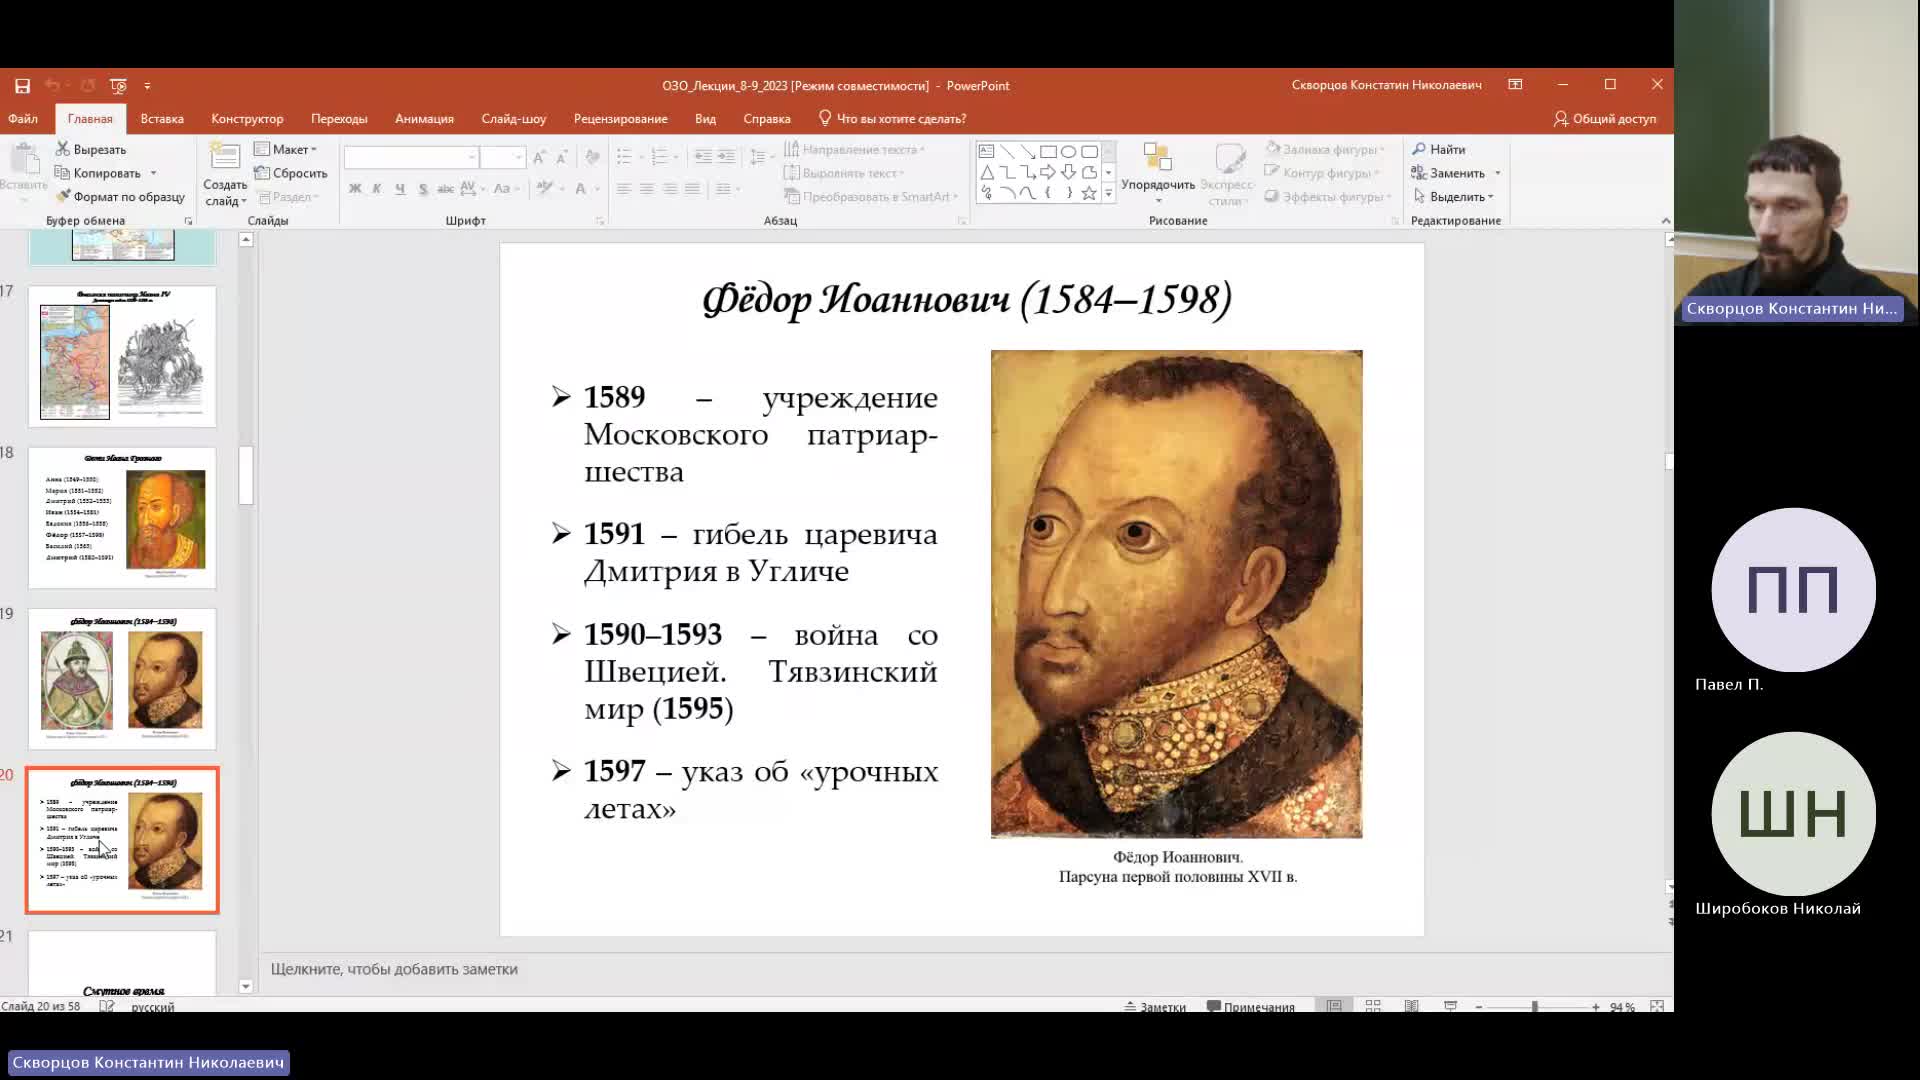Image resolution: width=1920 pixels, height=1080 pixels.
Task: Switch to the Вставка tab
Action: click(162, 119)
